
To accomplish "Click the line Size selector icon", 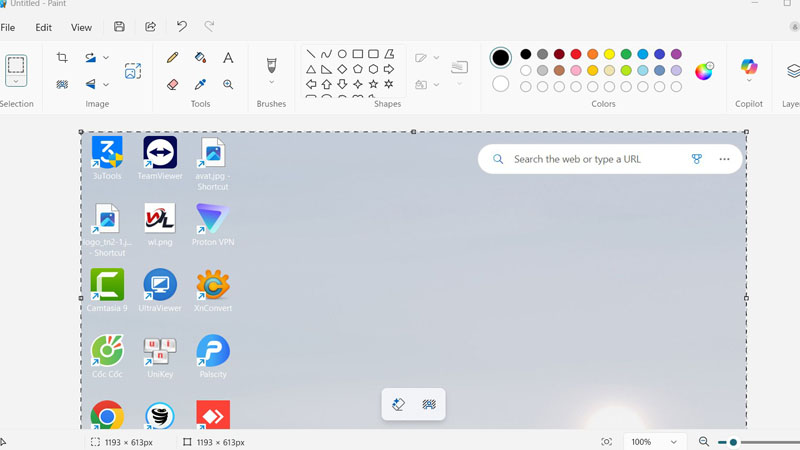I will pyautogui.click(x=460, y=67).
